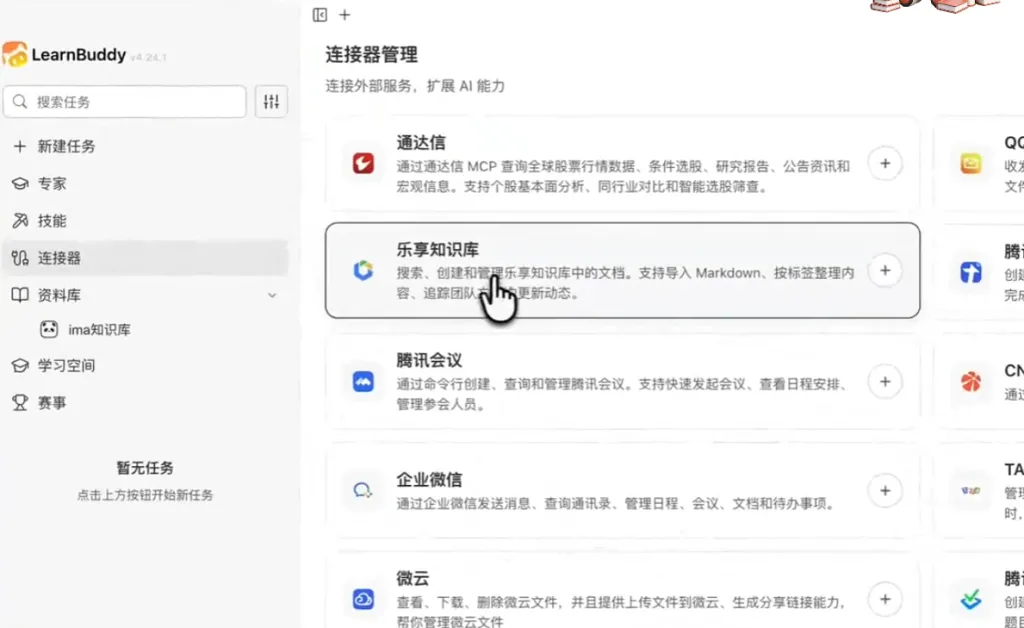Image resolution: width=1024 pixels, height=628 pixels.
Task: Open the task filter settings button
Action: pos(271,101)
